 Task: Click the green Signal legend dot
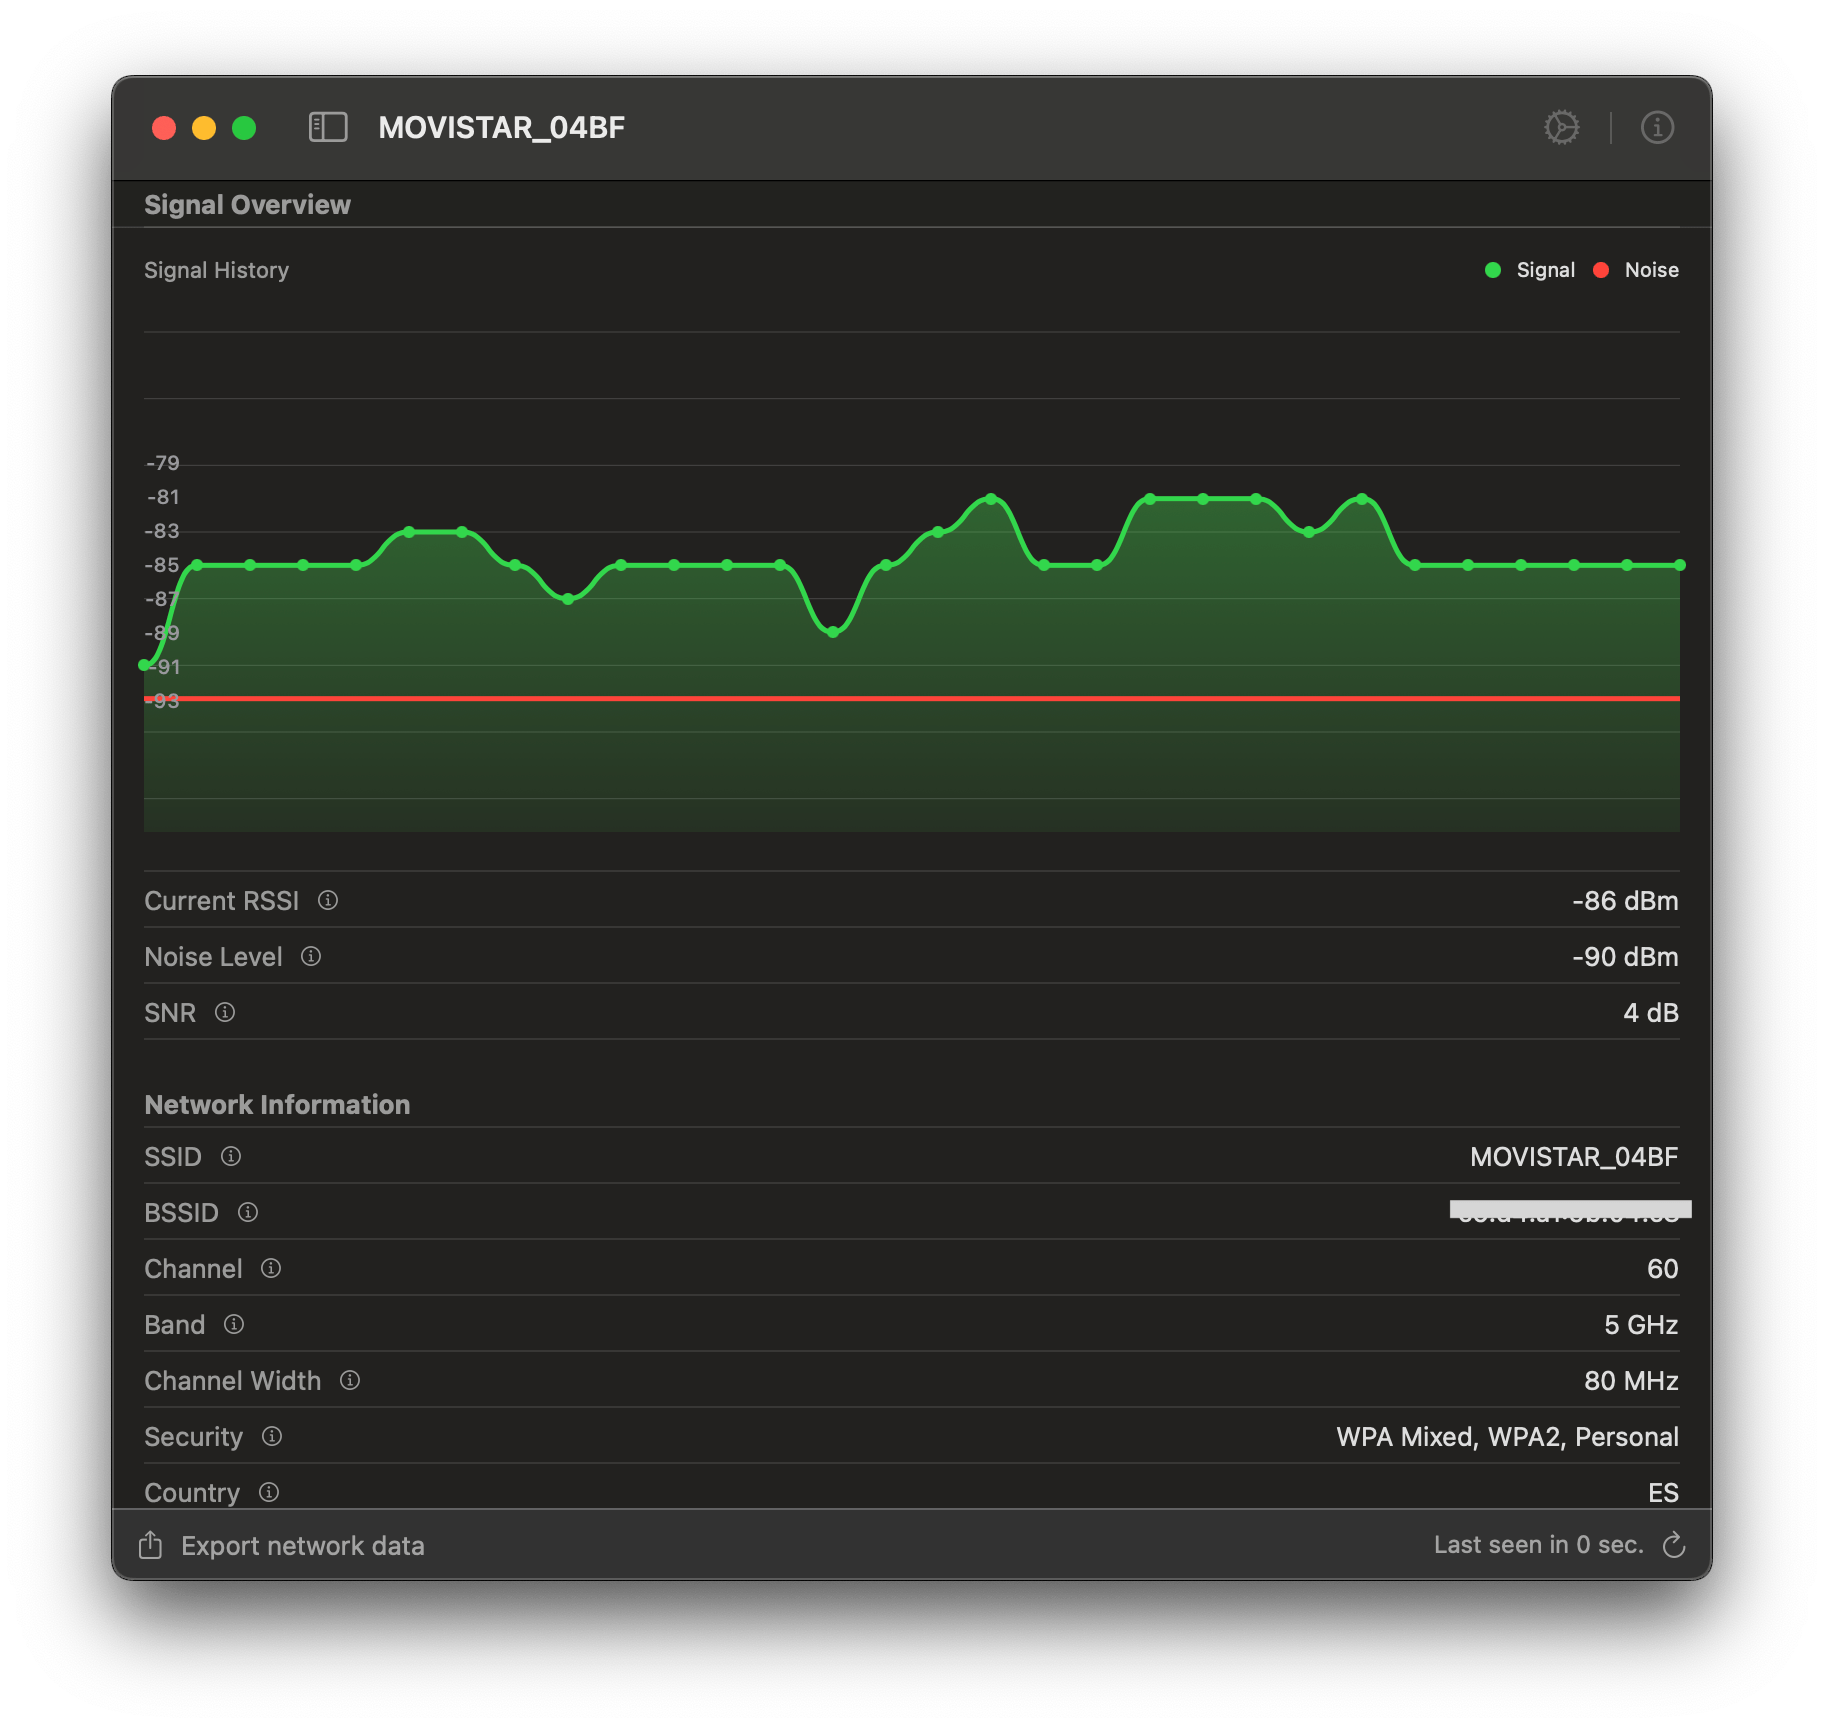click(x=1493, y=270)
